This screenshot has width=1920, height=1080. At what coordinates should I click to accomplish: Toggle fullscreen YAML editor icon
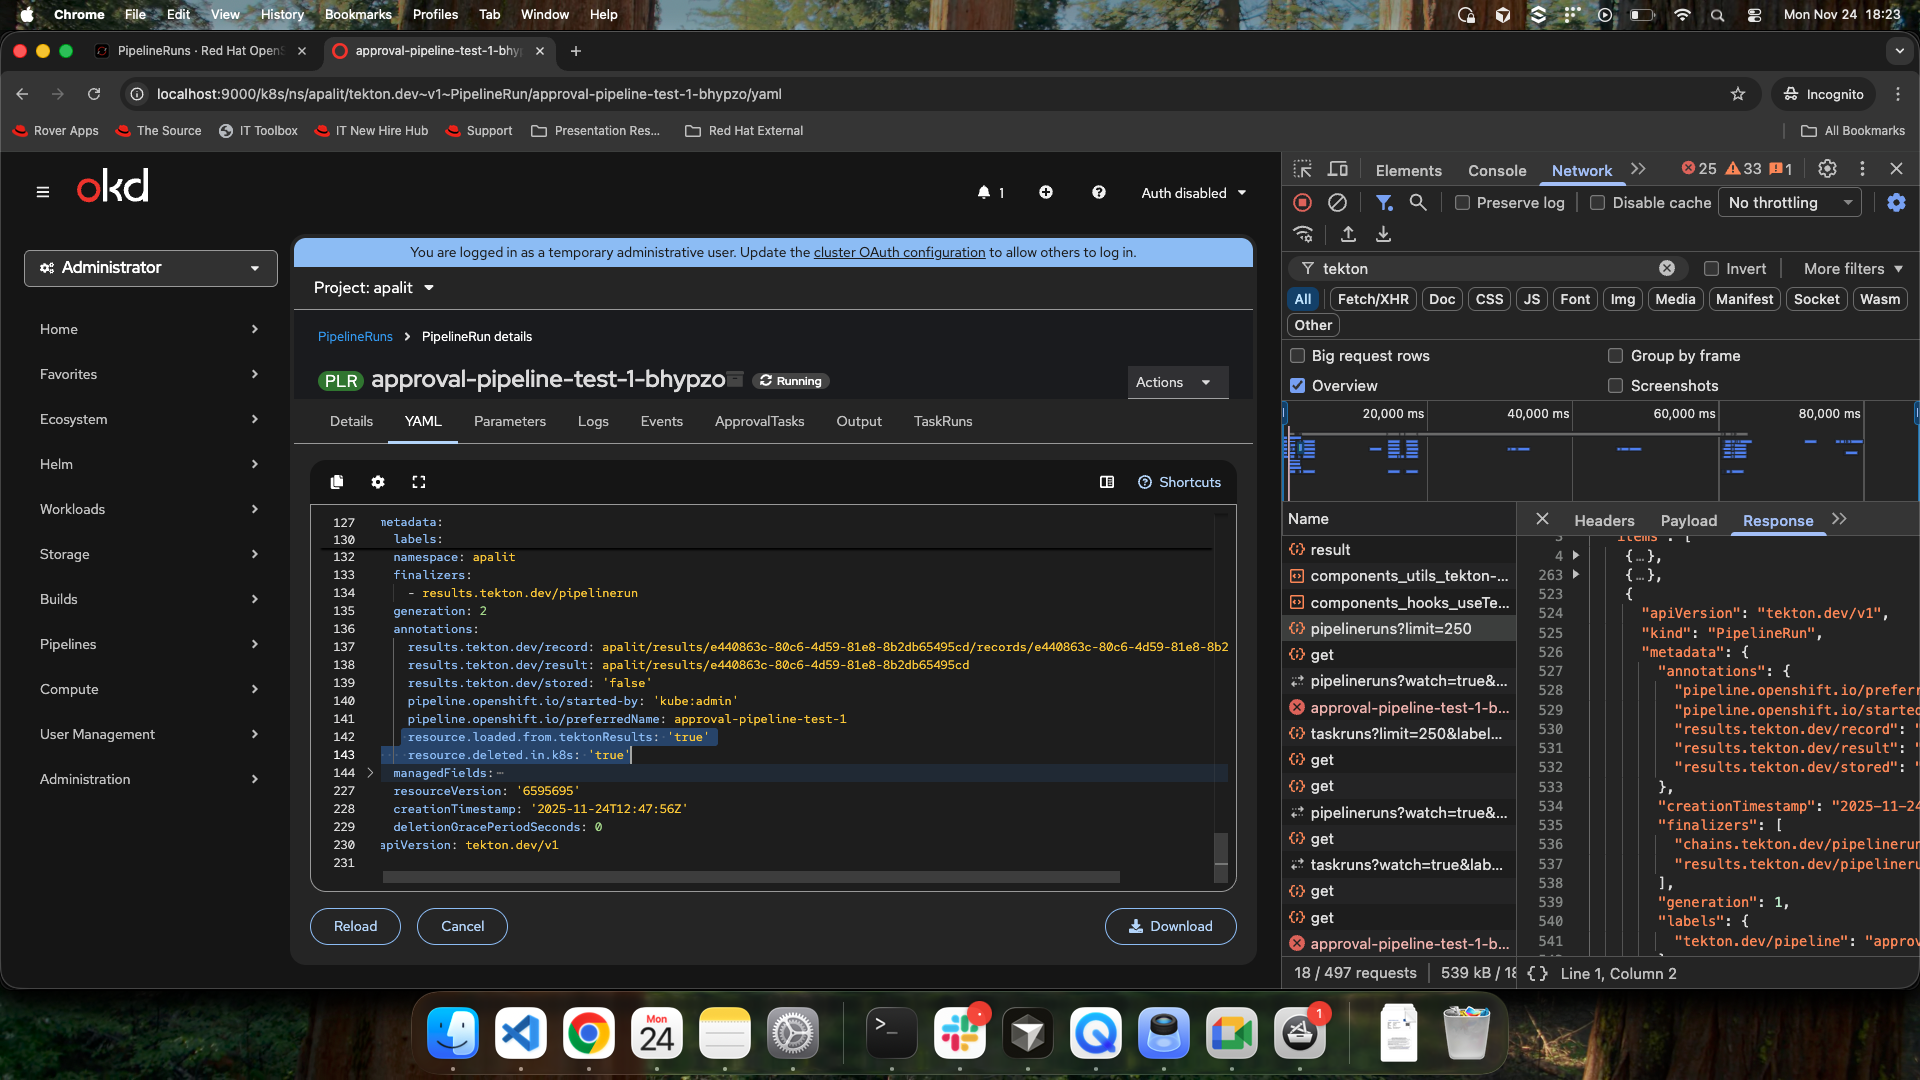[x=419, y=482]
